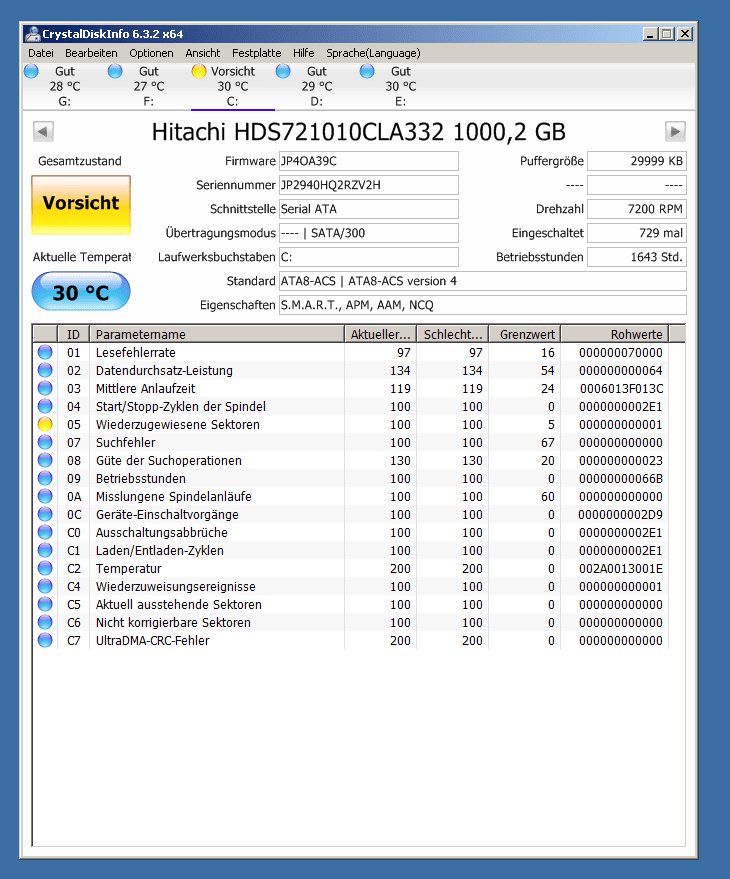The height and width of the screenshot is (879, 730).
Task: Open the Festplatte menu
Action: [256, 53]
